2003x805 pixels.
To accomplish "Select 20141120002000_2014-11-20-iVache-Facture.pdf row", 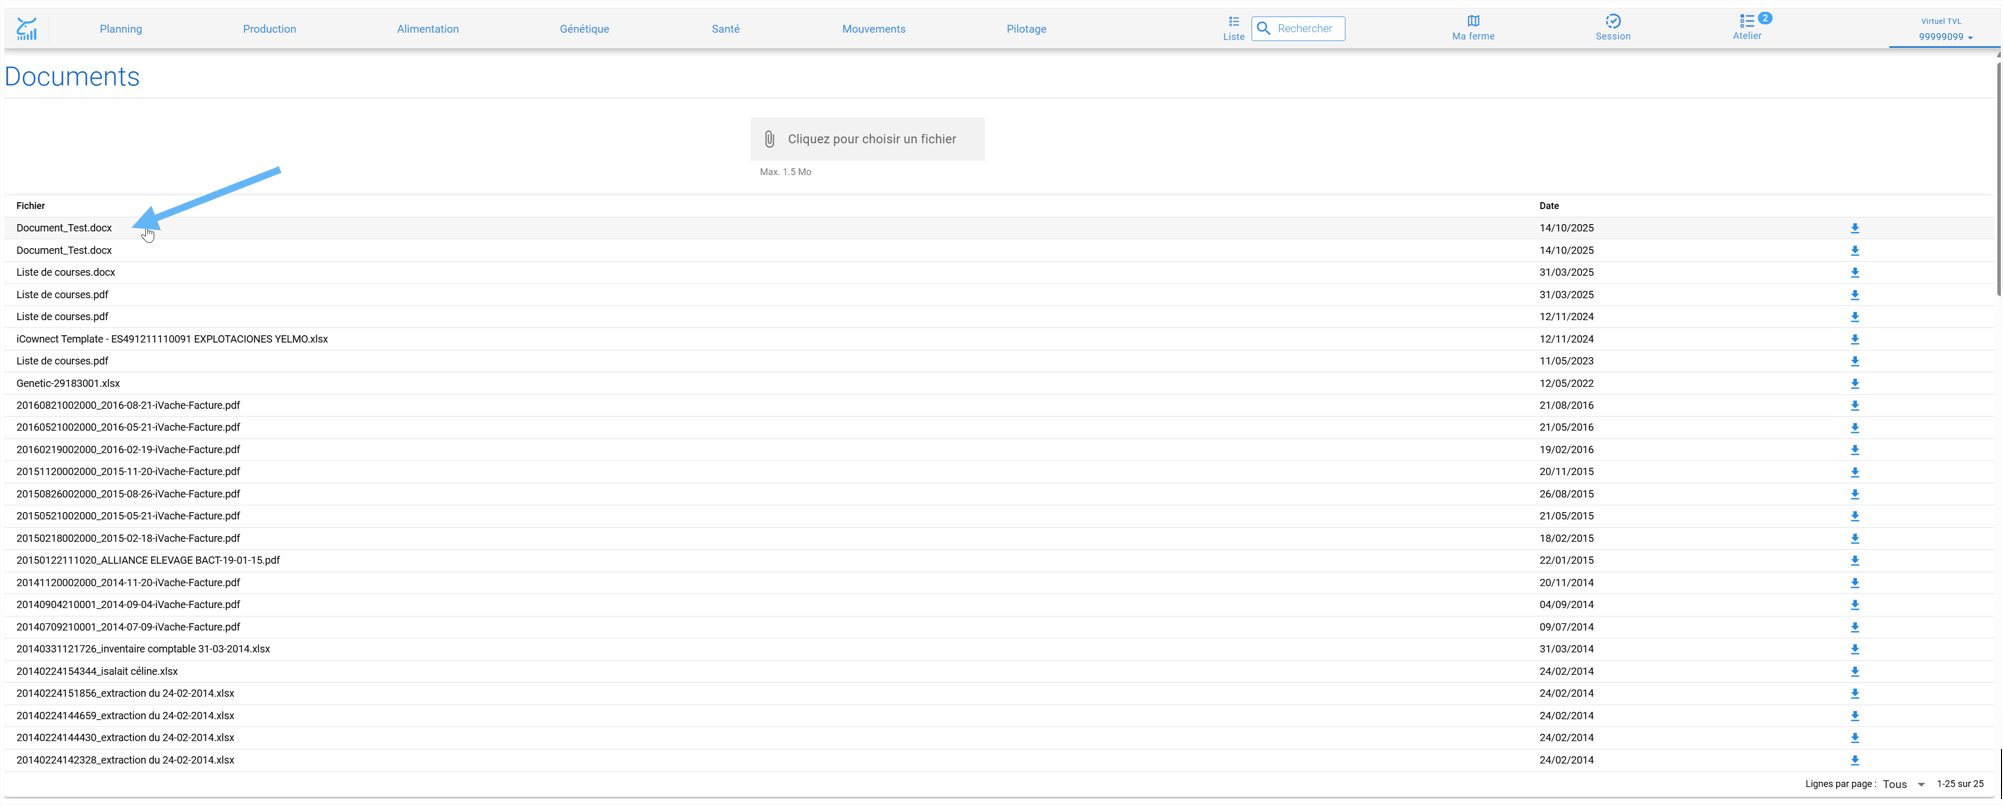I will pyautogui.click(x=999, y=583).
